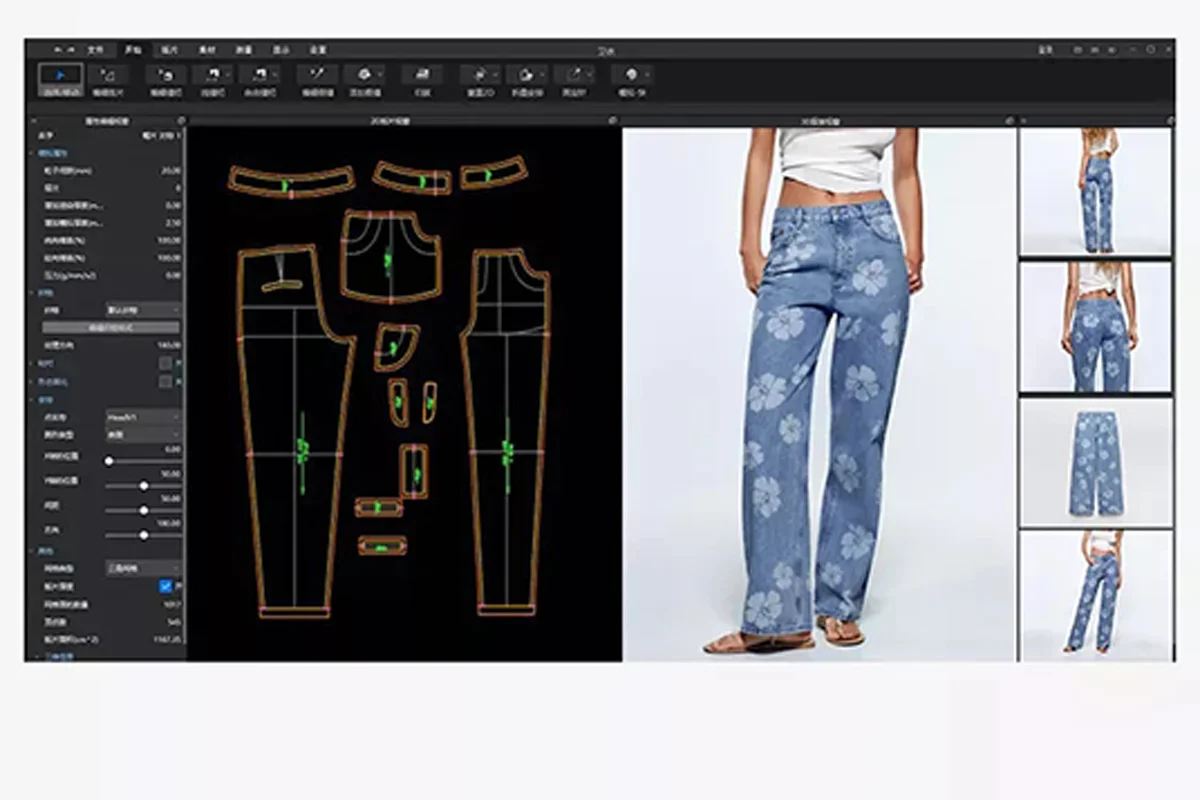Click the pin icon on the property panel header
Screen dimensions: 1200x800
coord(181,120)
